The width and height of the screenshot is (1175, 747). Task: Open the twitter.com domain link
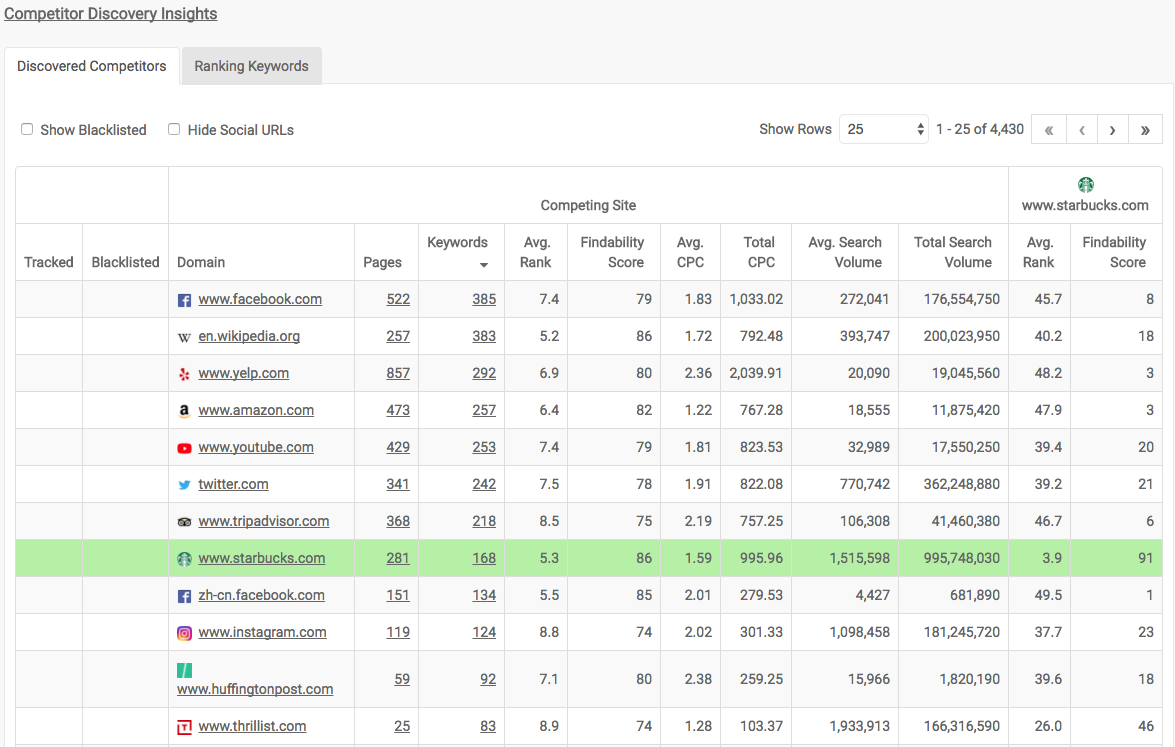pos(233,484)
